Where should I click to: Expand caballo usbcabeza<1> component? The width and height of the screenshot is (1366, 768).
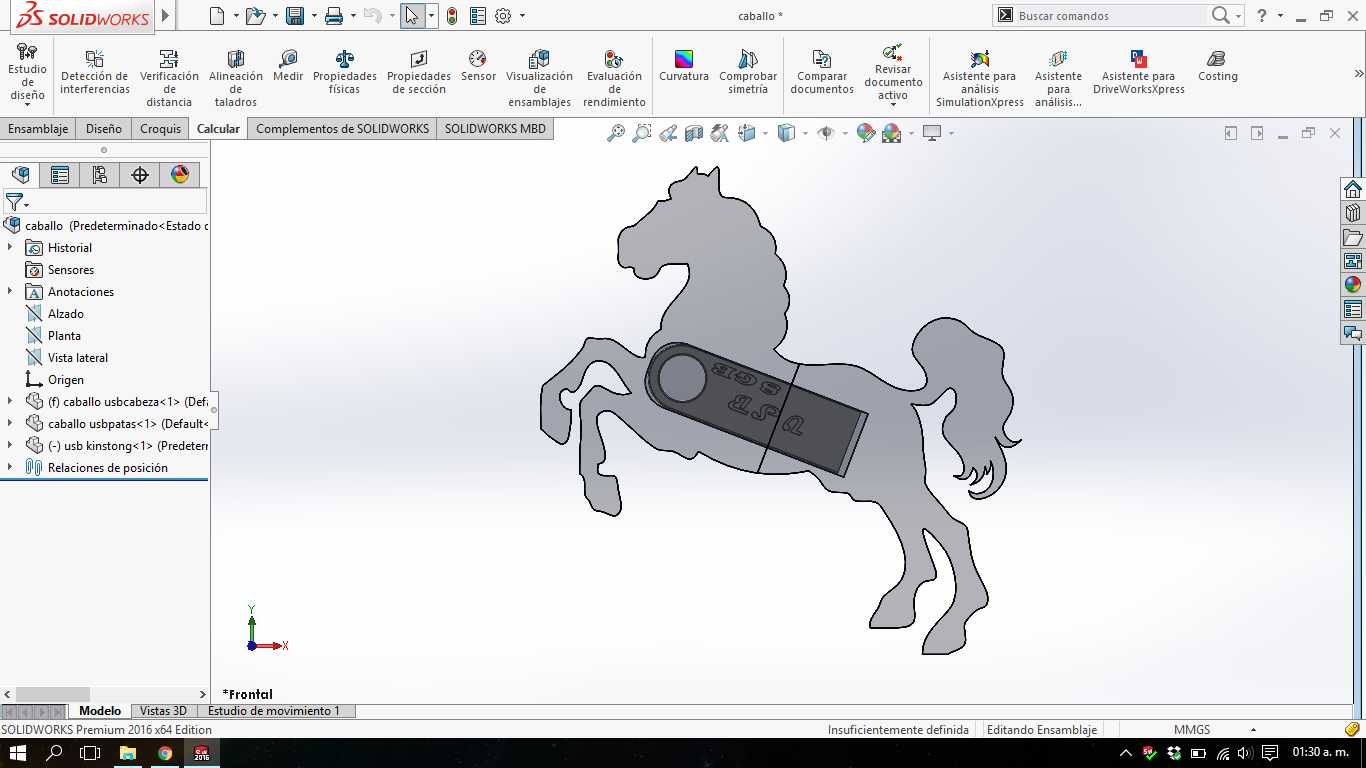click(10, 401)
